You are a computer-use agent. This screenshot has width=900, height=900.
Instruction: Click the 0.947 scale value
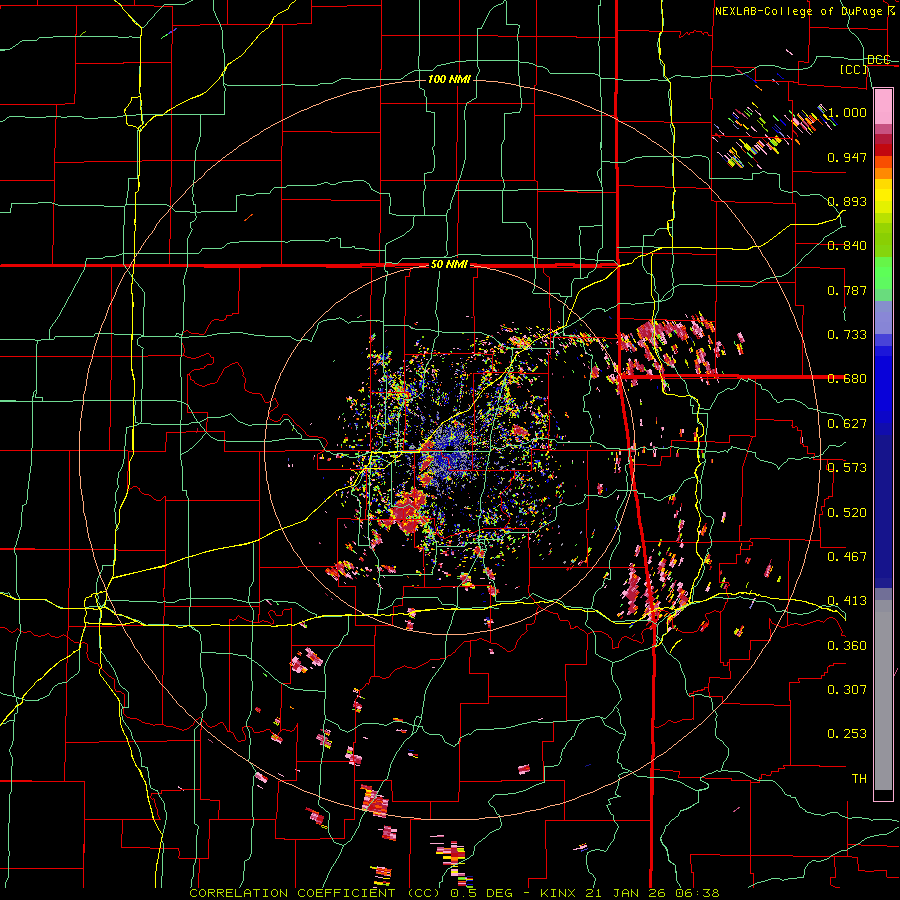click(x=847, y=157)
